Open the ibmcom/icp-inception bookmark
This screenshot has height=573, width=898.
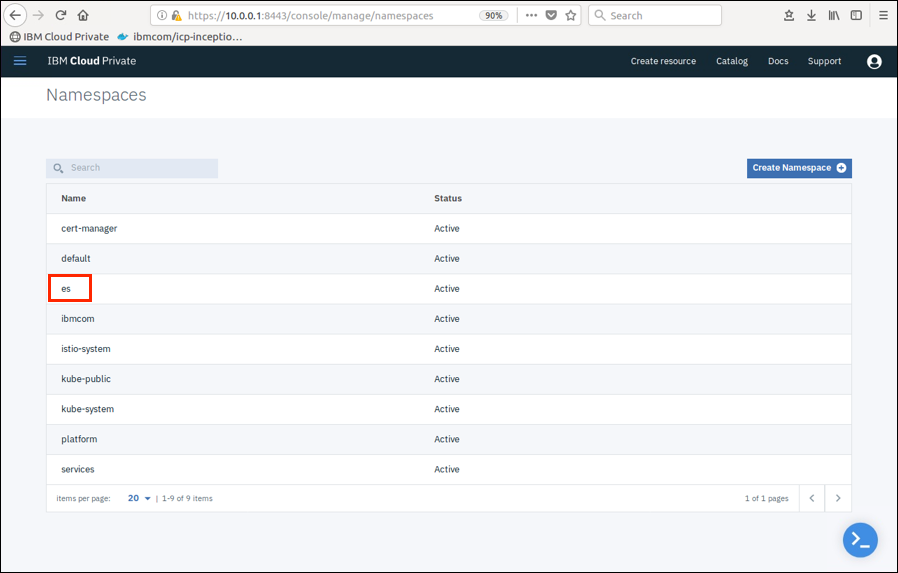click(179, 37)
